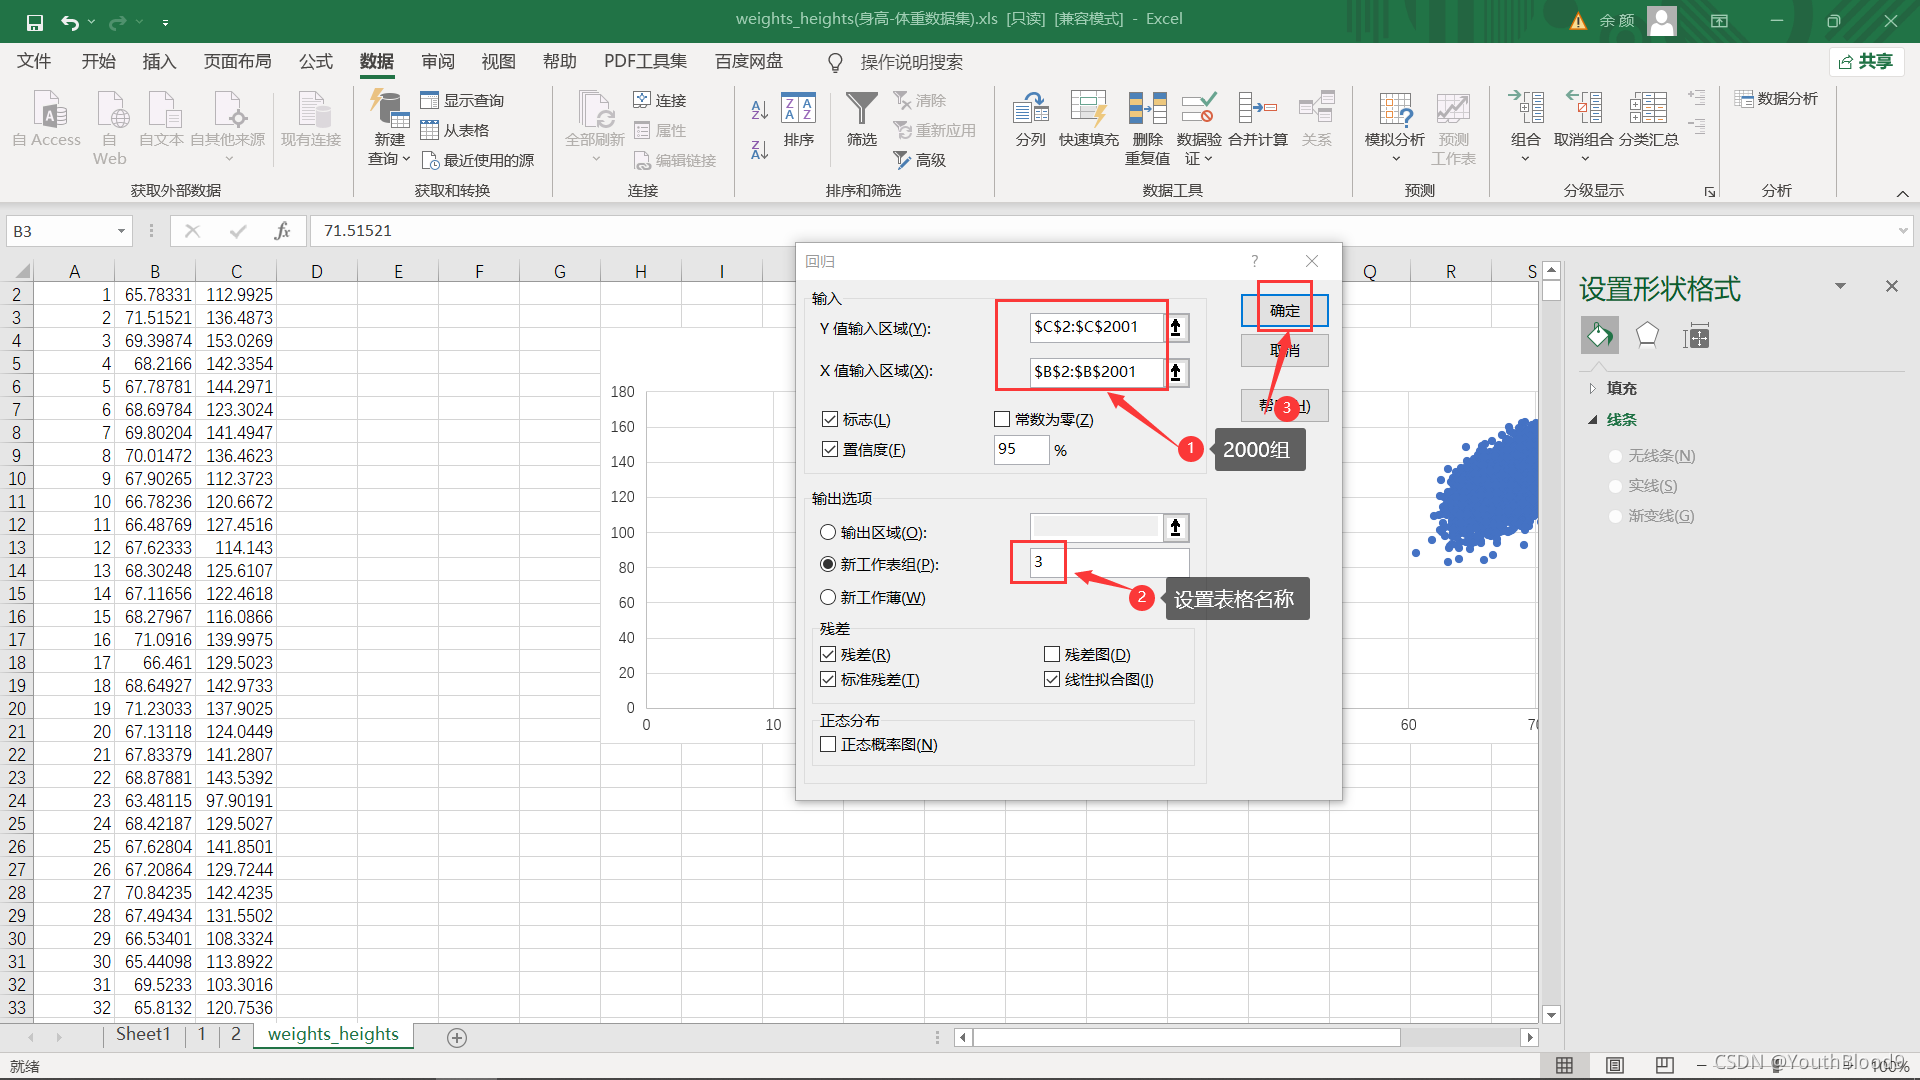Click the Confidence Level percent field
1920x1080 pixels.
coord(1020,450)
